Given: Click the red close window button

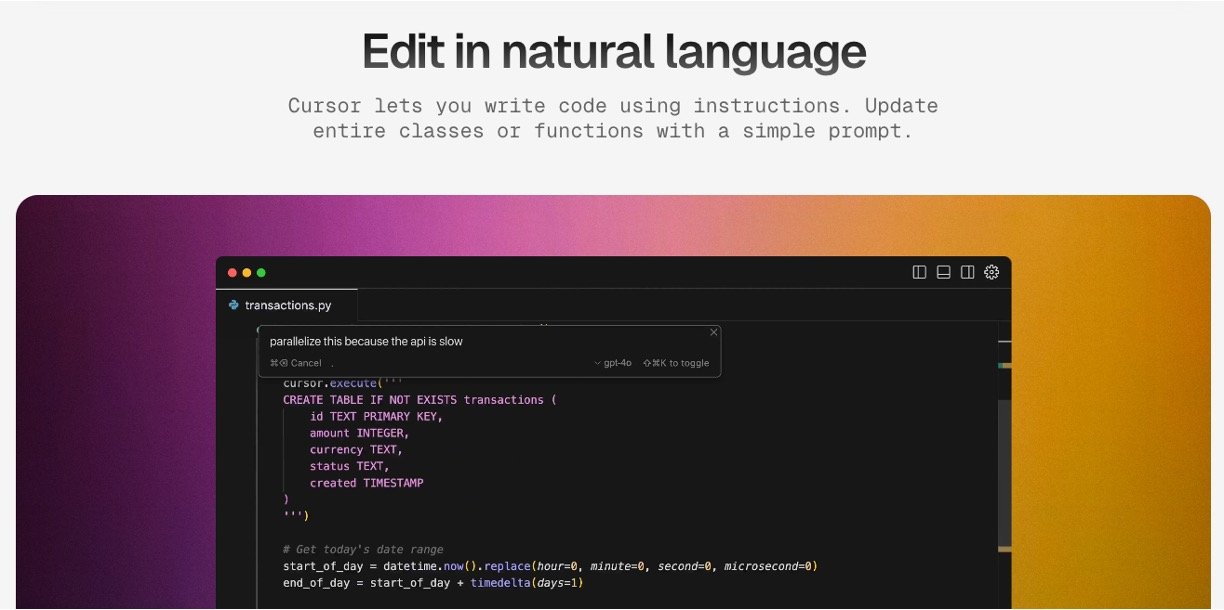Looking at the screenshot, I should (x=233, y=272).
